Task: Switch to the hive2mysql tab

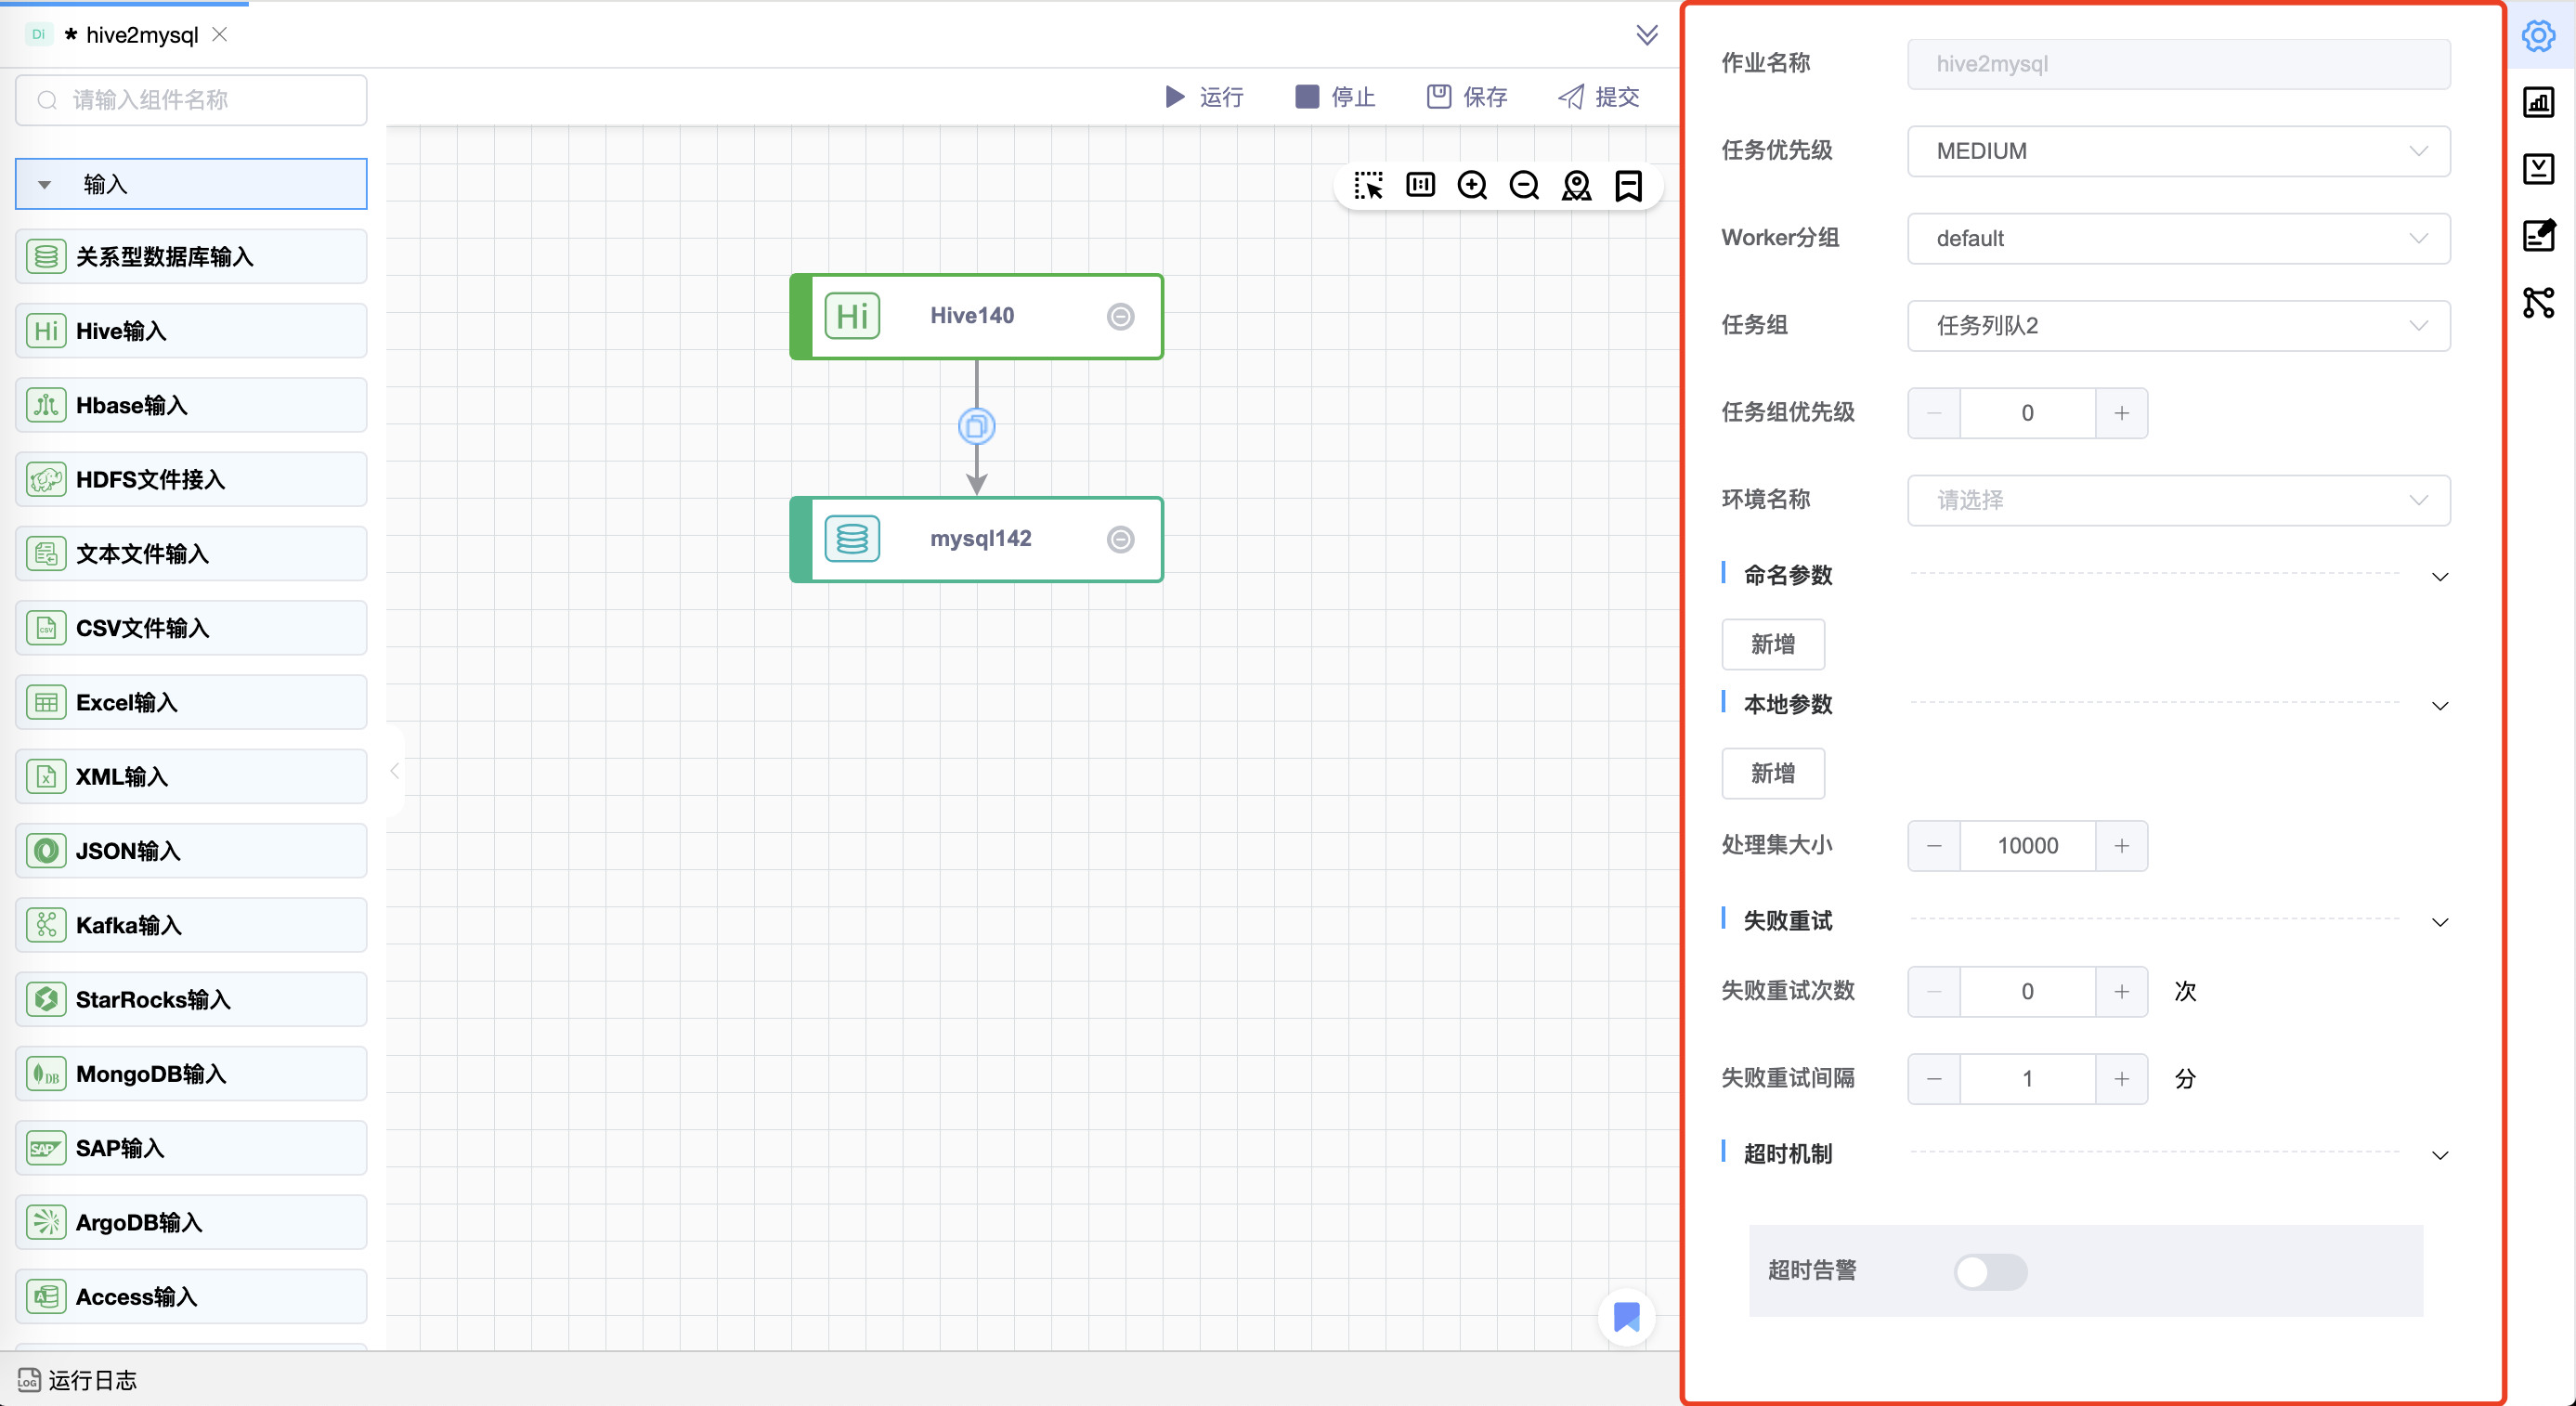Action: point(141,35)
